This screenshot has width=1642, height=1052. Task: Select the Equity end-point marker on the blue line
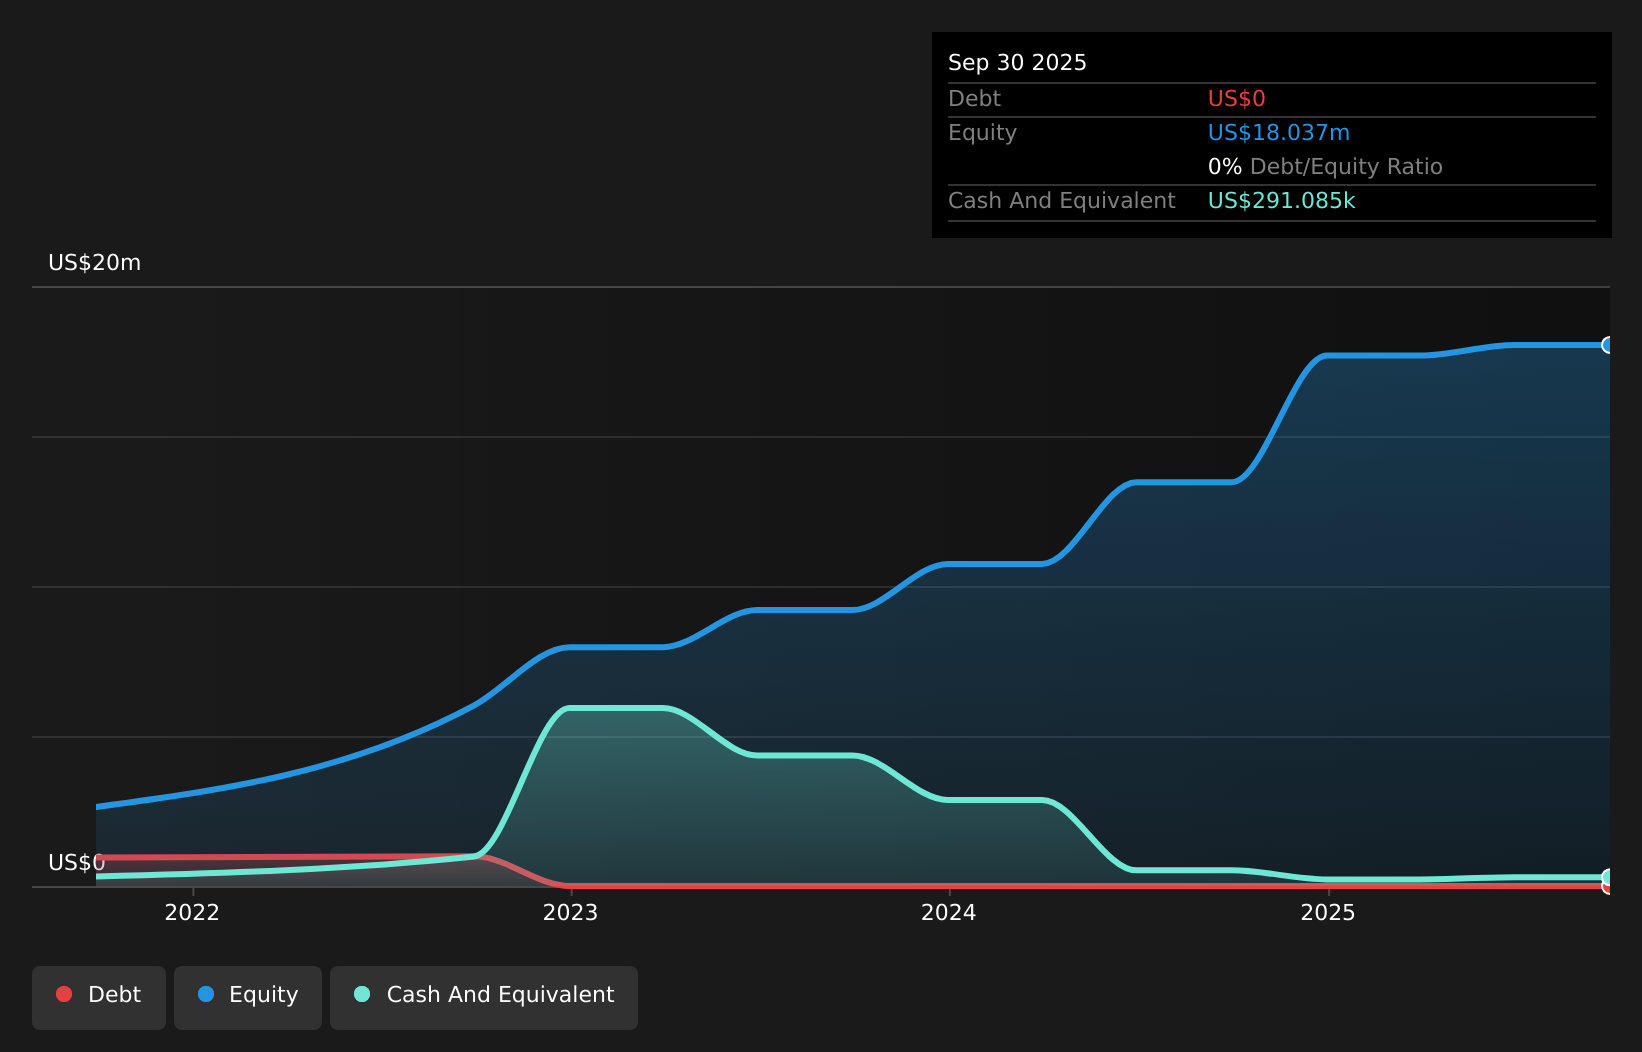[1608, 345]
